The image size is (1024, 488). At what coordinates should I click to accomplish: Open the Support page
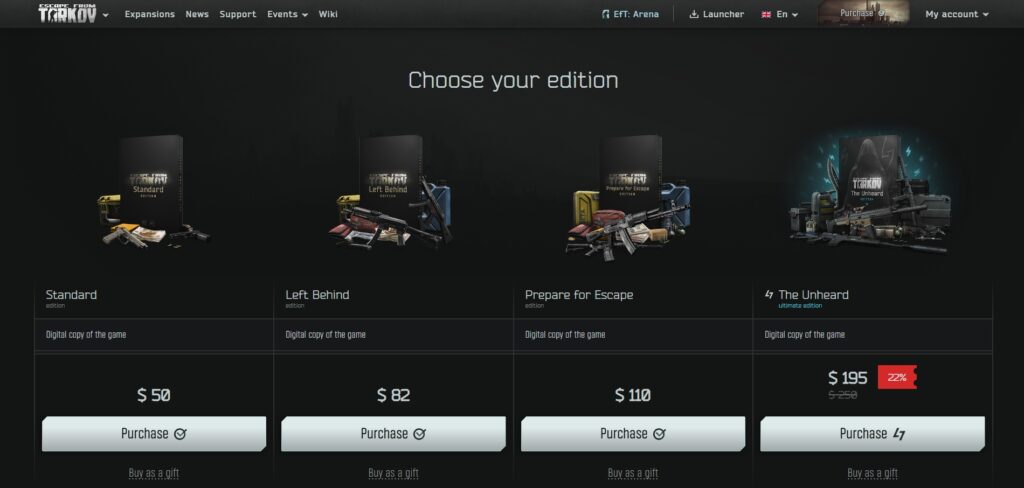point(238,14)
